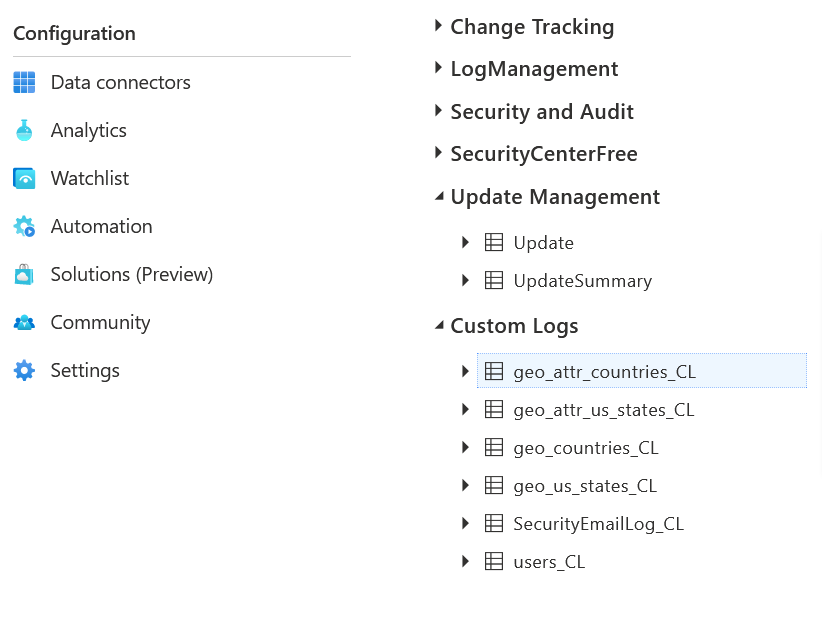Expand the SecurityEmailLog_CL table arrow

[x=465, y=523]
